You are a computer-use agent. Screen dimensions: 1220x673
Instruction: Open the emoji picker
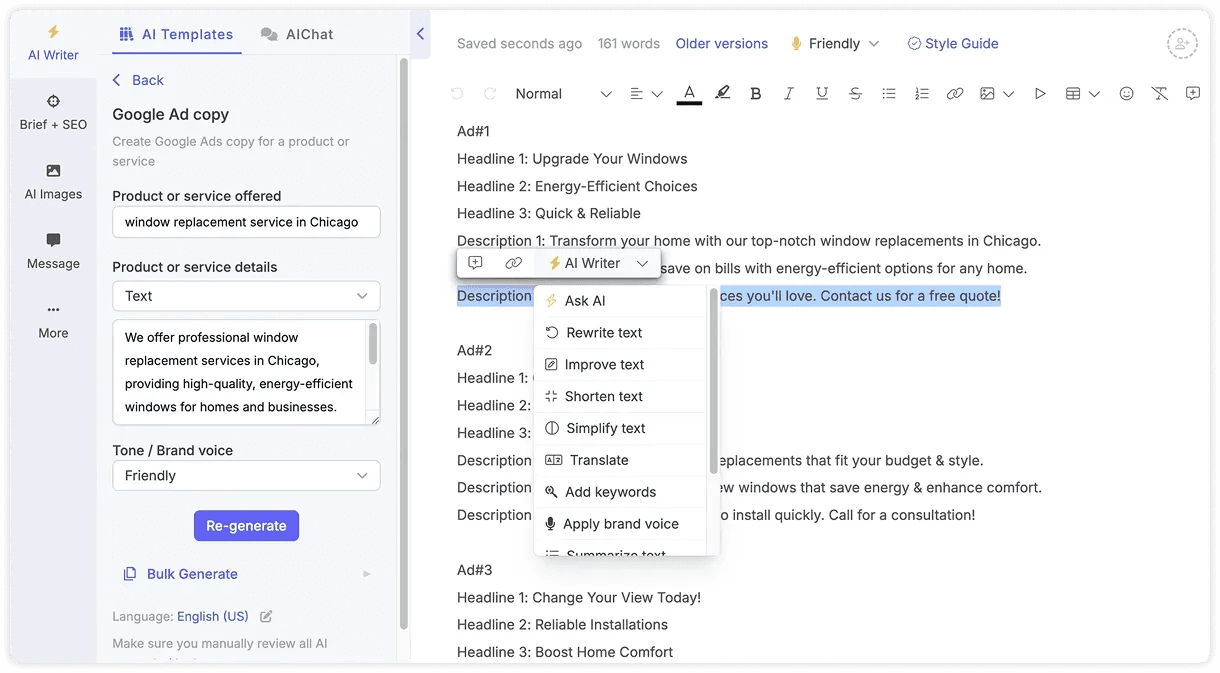[1126, 94]
